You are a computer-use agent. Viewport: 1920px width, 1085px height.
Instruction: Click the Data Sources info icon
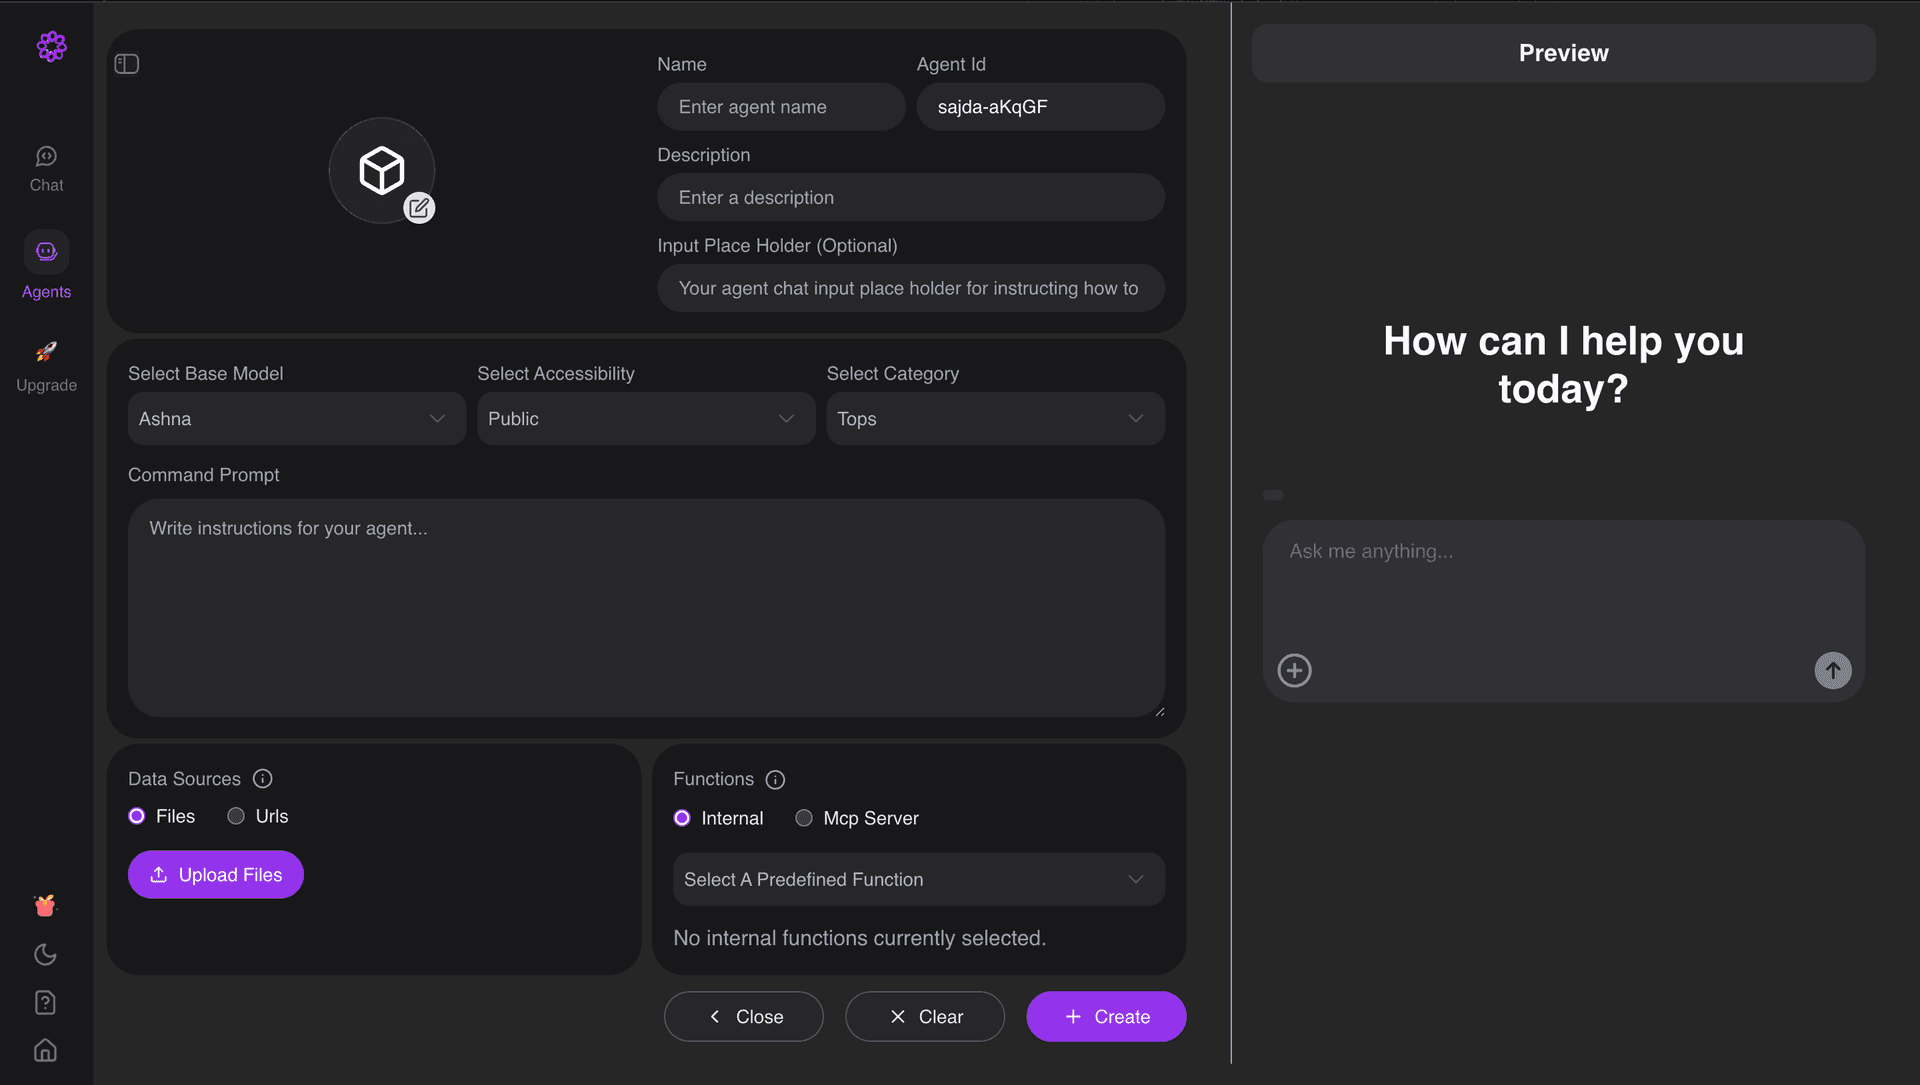(263, 778)
